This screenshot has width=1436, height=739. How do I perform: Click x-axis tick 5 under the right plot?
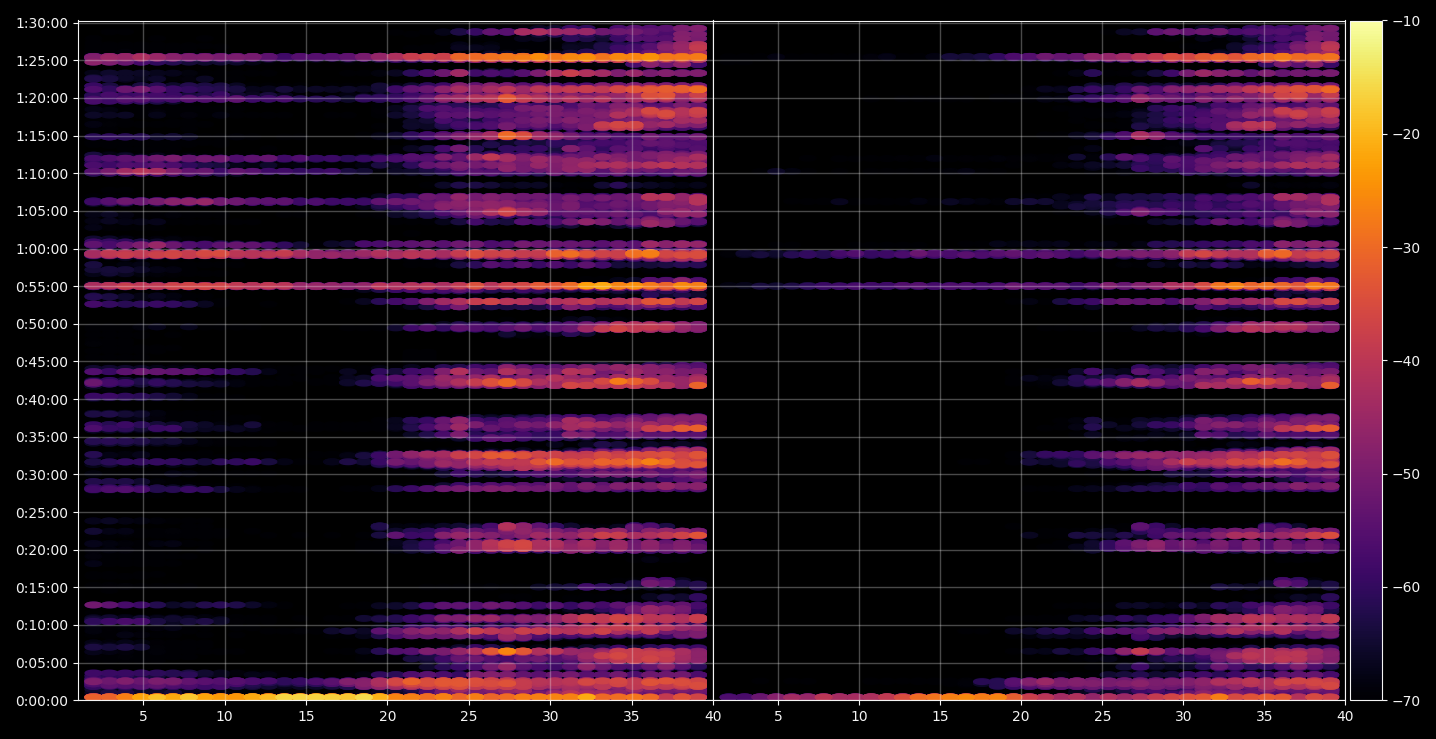[777, 716]
